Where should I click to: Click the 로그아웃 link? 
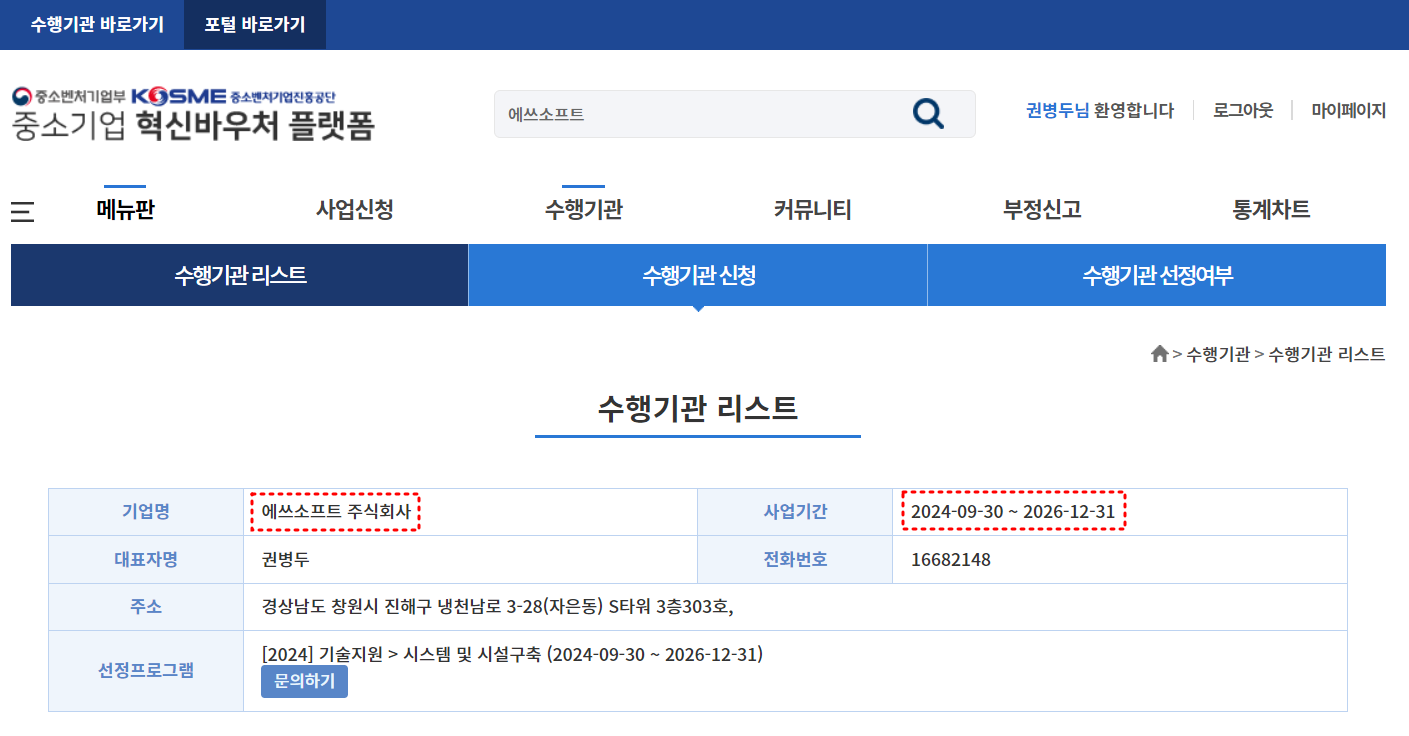point(1243,110)
